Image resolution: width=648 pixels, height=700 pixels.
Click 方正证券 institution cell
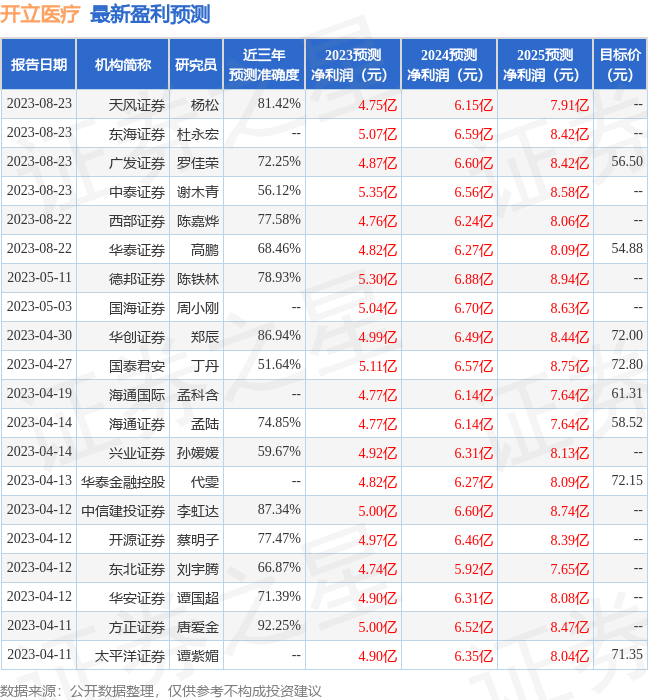(137, 627)
